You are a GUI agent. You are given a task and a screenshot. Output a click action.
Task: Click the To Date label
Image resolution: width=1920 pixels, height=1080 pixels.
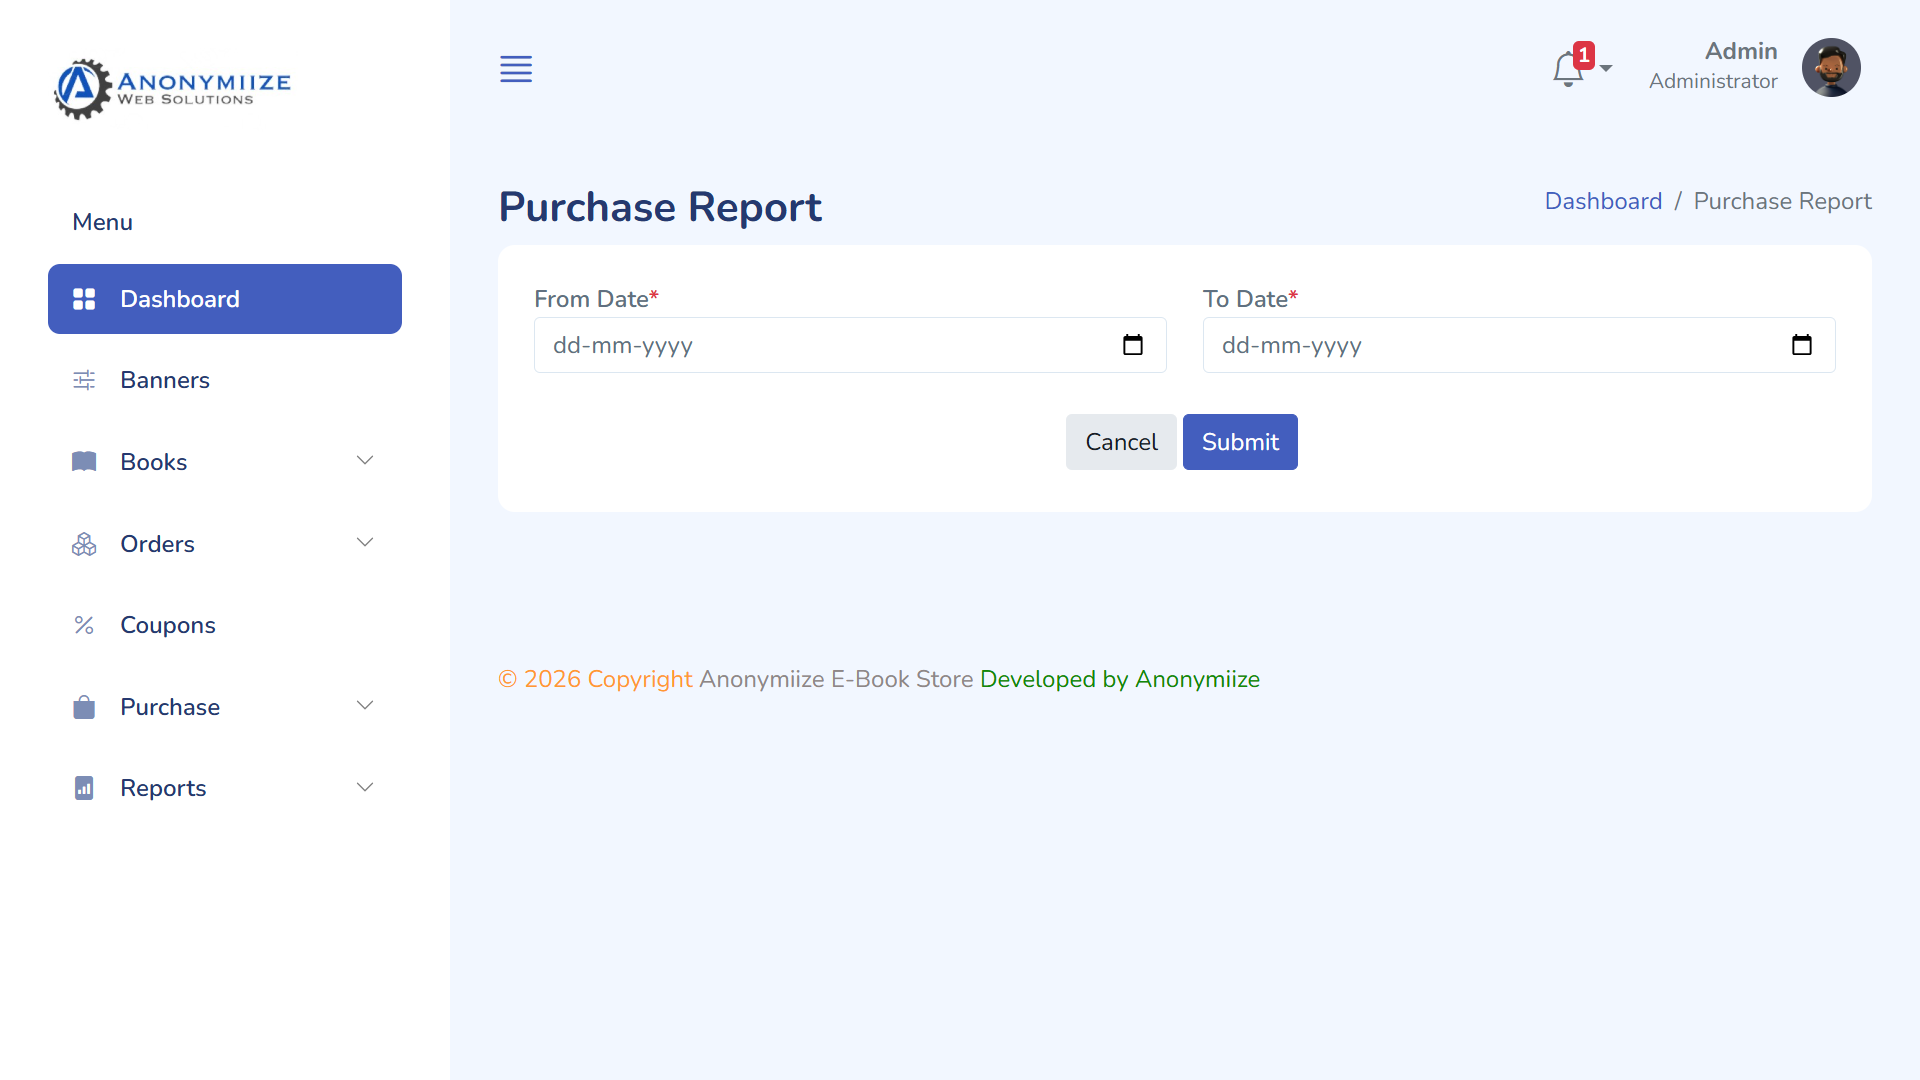(1250, 299)
